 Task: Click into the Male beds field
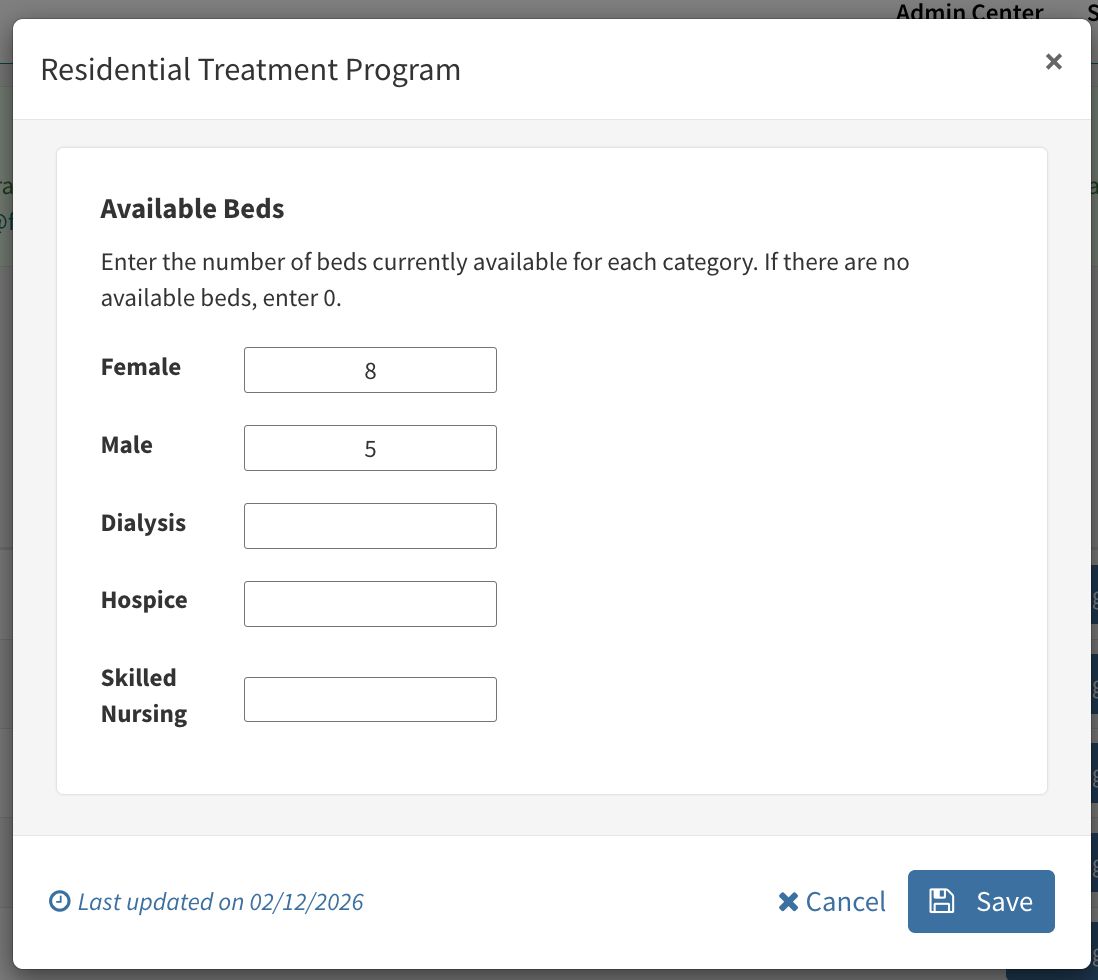(370, 448)
